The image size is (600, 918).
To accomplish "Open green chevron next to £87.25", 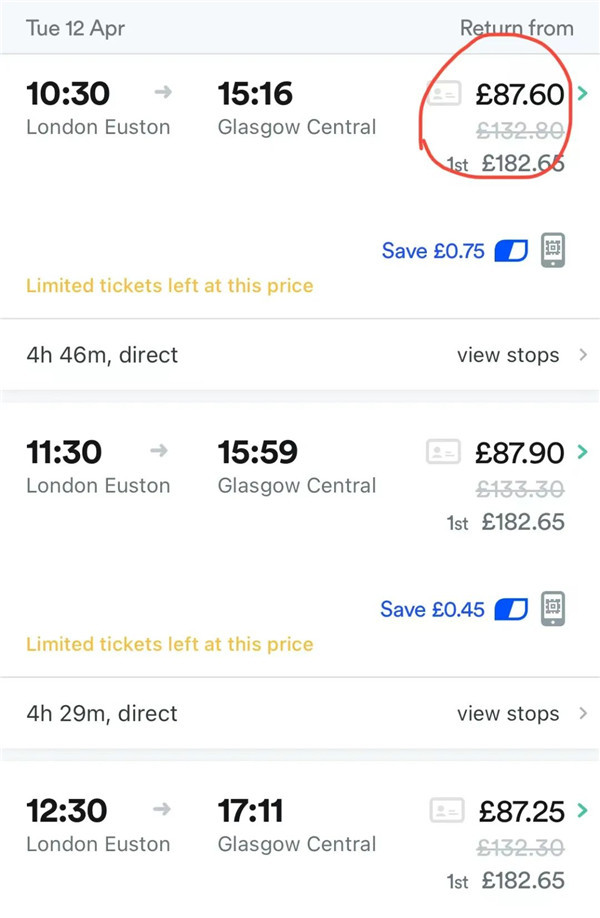I will click(x=582, y=810).
